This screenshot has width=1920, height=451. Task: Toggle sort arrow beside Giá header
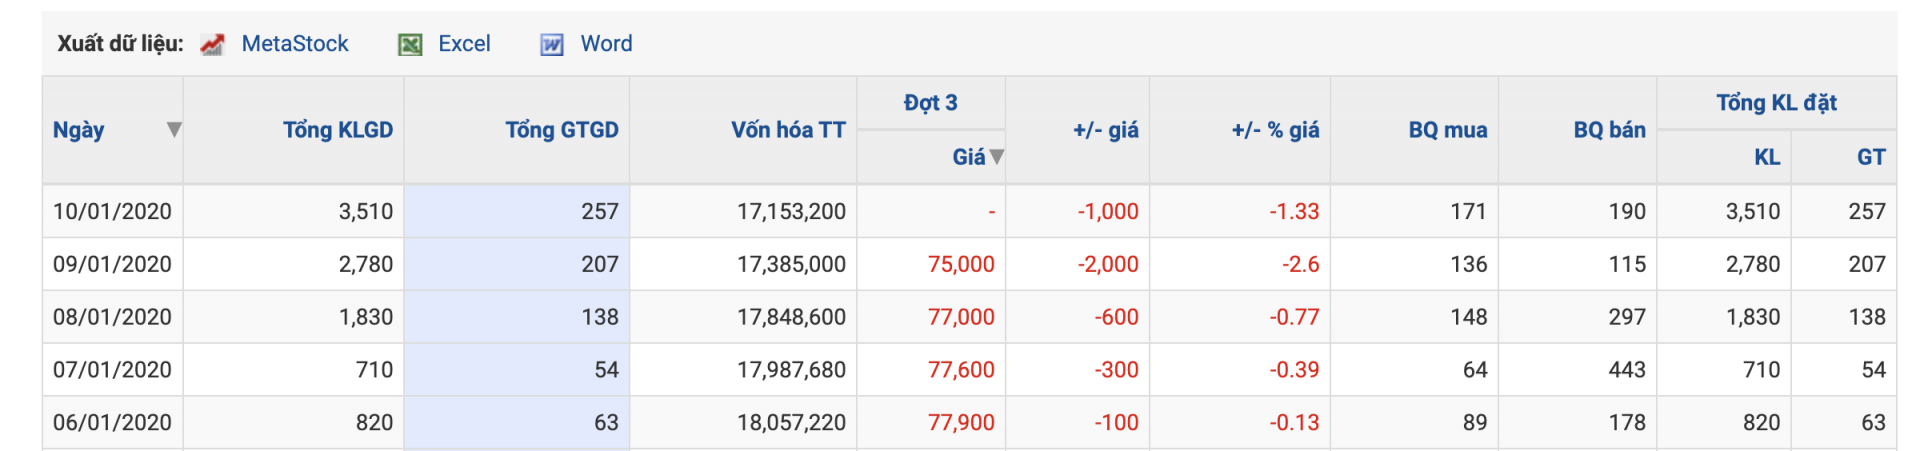[997, 157]
